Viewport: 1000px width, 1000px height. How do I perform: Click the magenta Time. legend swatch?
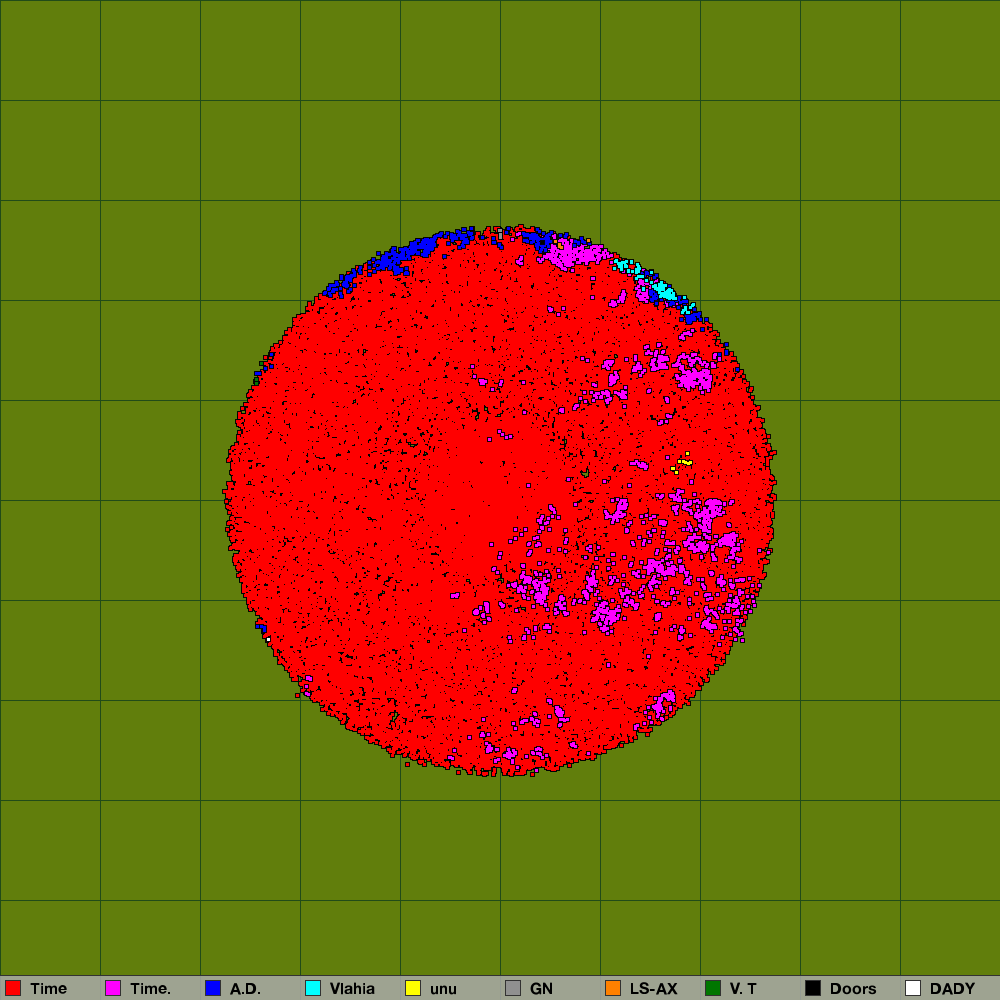(113, 988)
